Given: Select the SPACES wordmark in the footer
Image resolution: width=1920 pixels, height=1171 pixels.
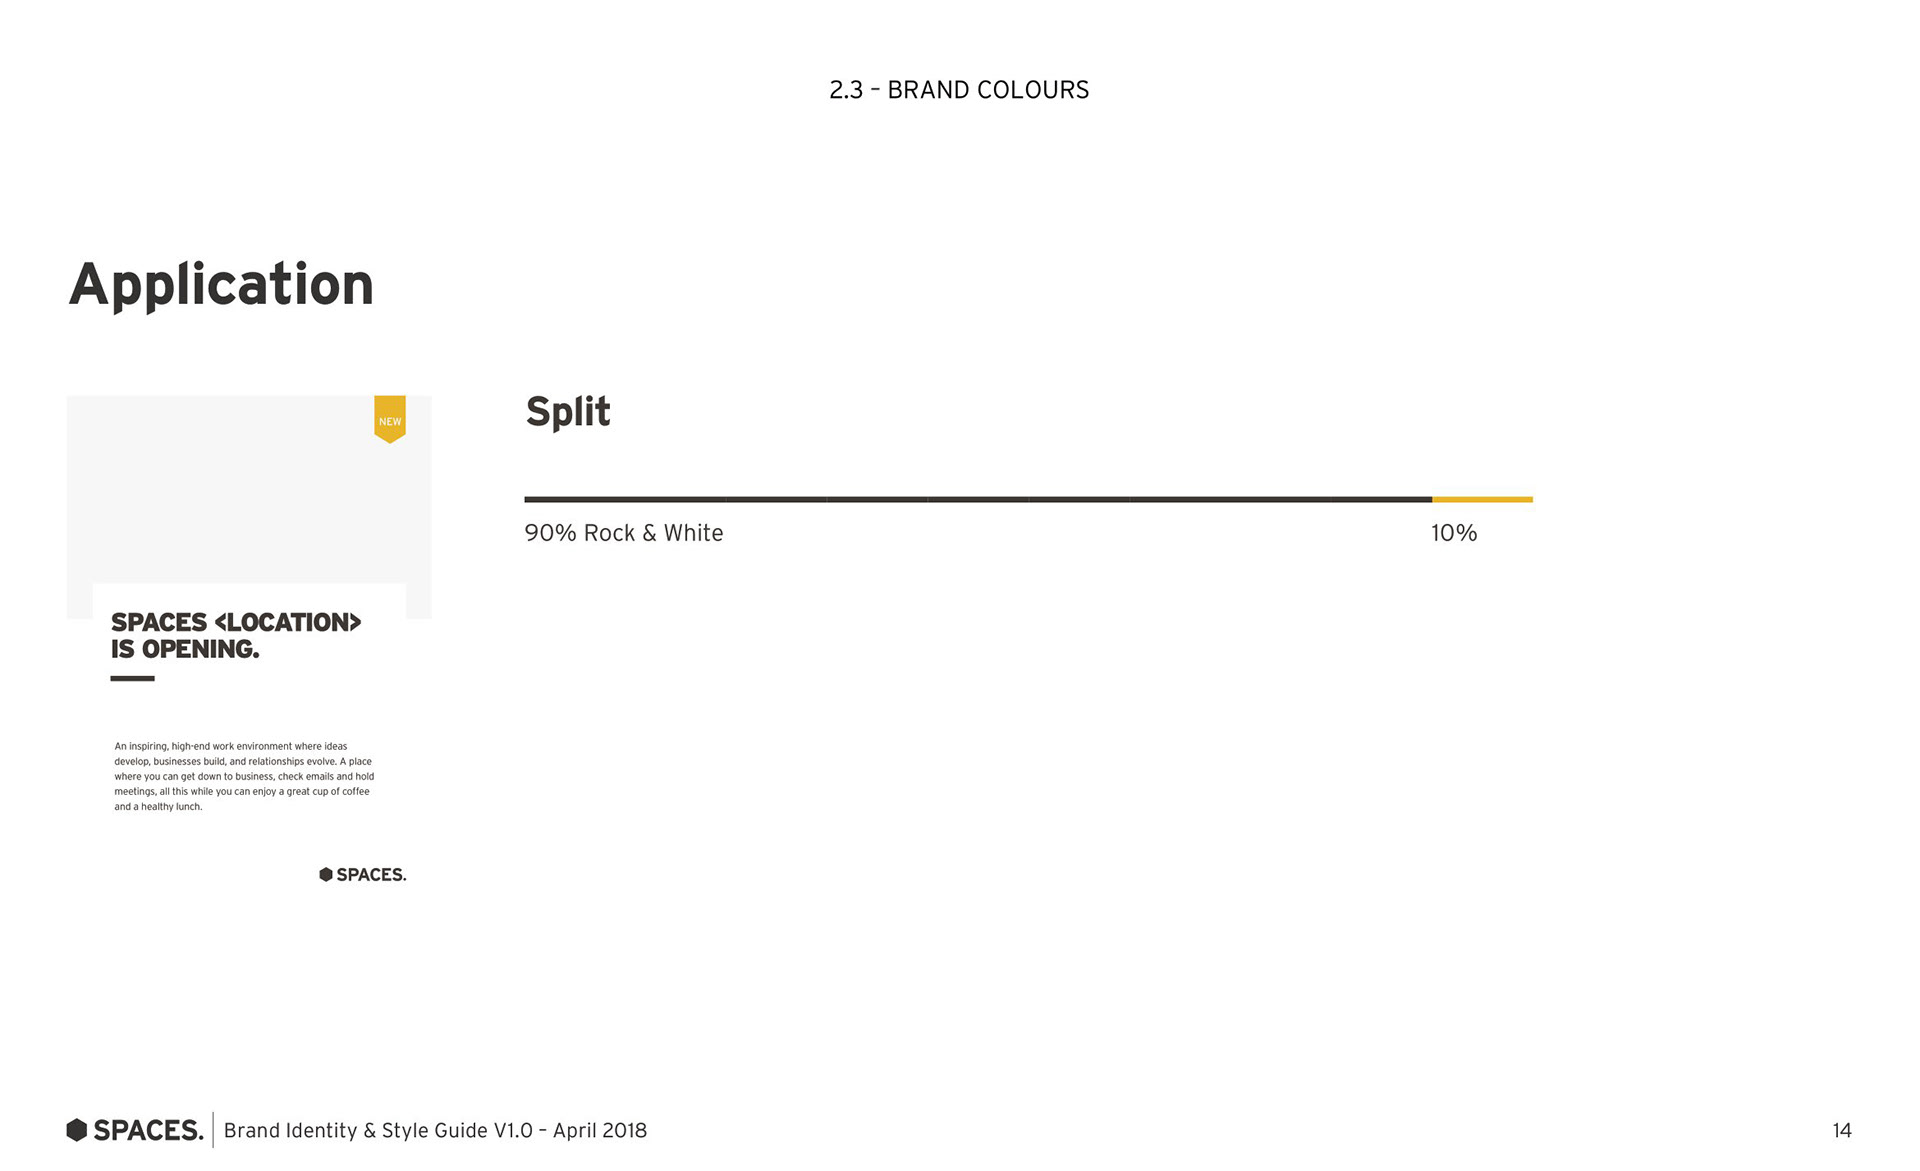Looking at the screenshot, I should coord(148,1130).
